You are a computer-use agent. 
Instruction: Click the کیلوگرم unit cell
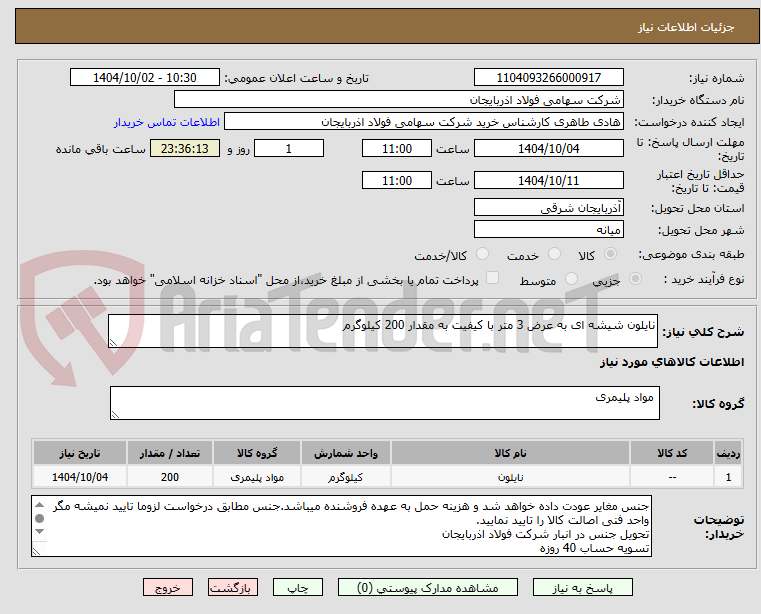coord(346,477)
